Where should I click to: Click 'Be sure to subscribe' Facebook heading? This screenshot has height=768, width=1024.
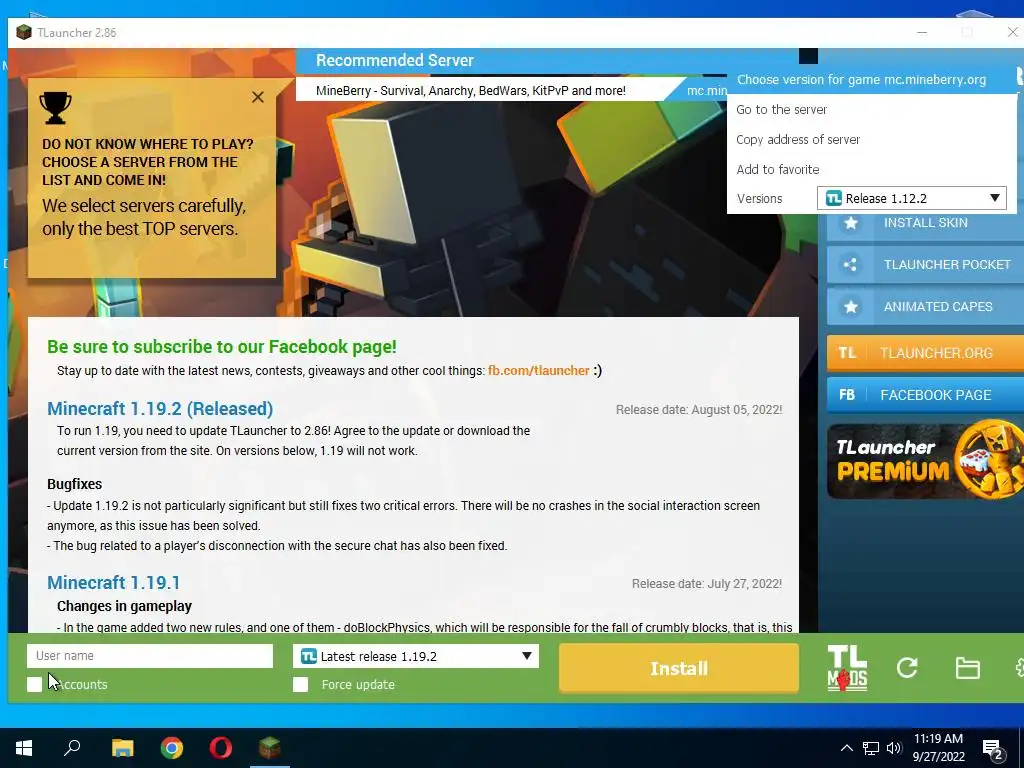pyautogui.click(x=222, y=347)
